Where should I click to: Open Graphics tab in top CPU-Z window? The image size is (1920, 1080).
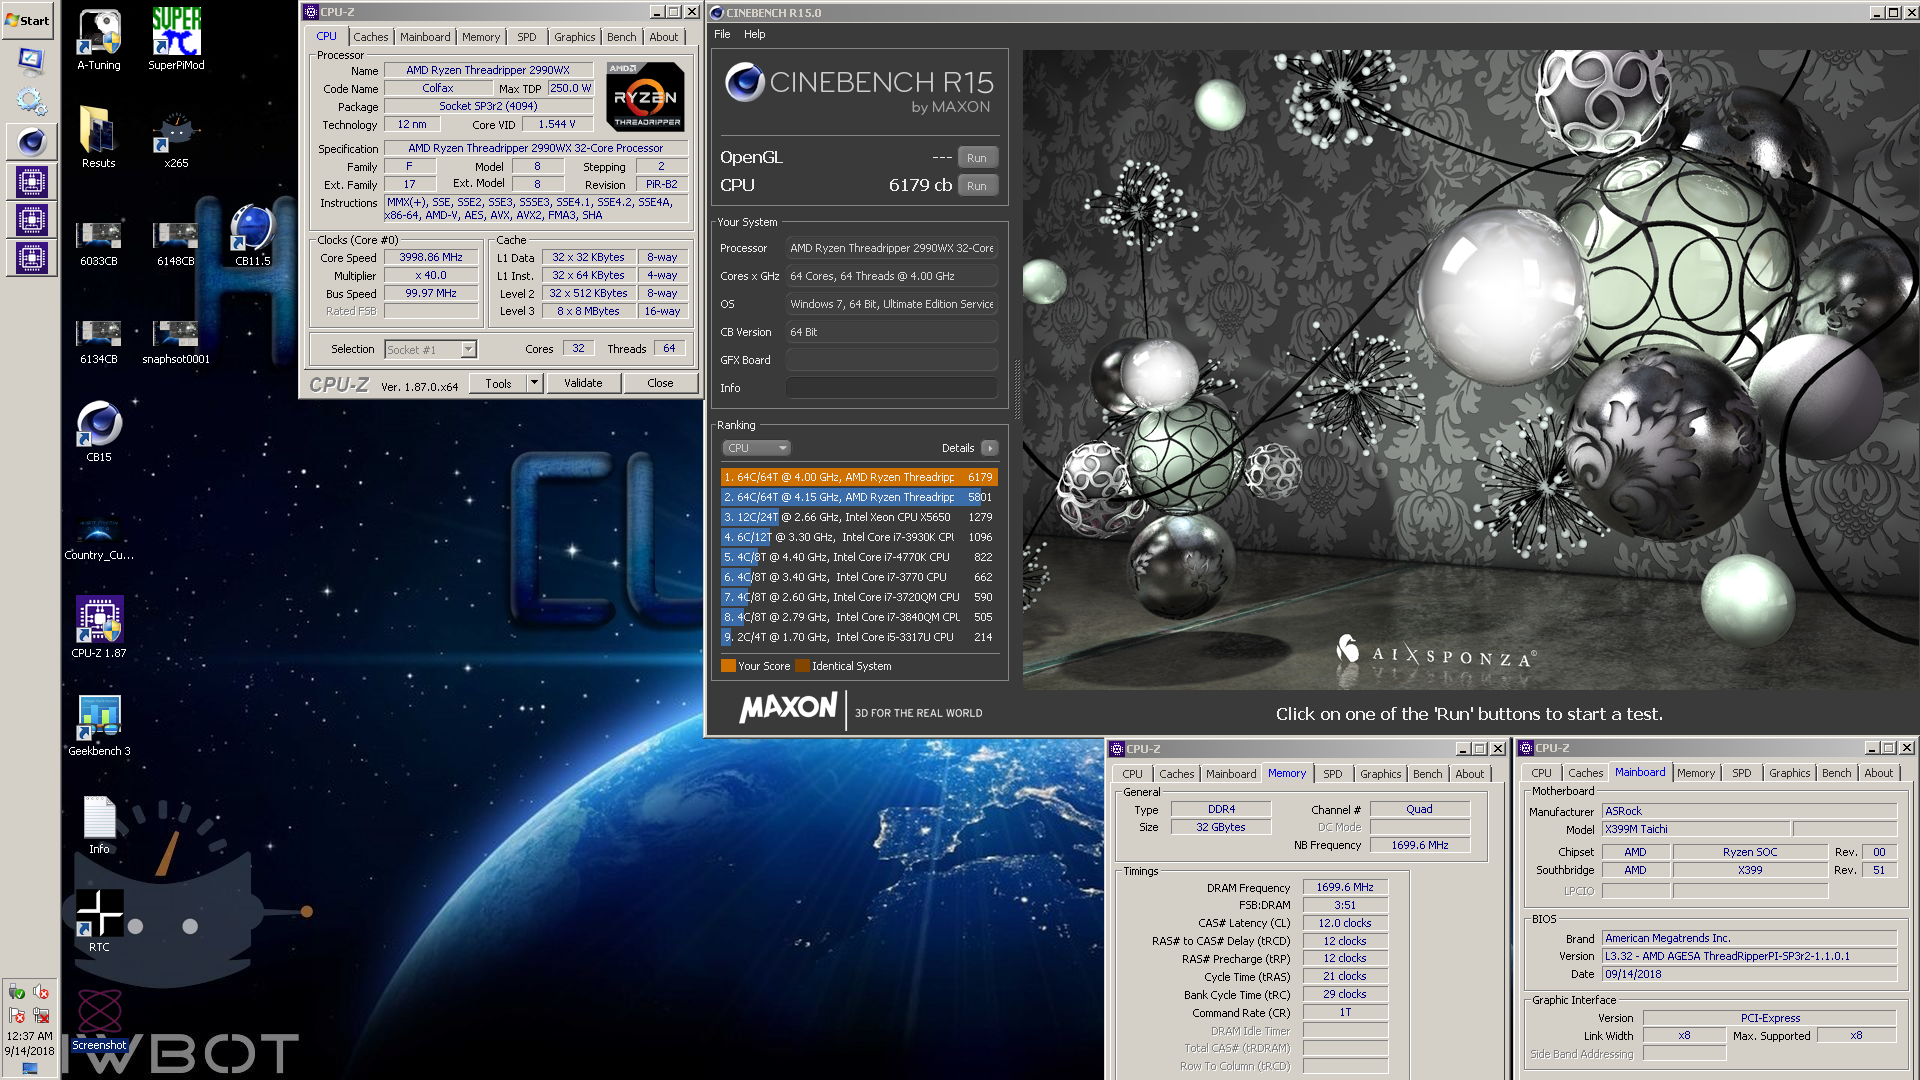(x=575, y=37)
